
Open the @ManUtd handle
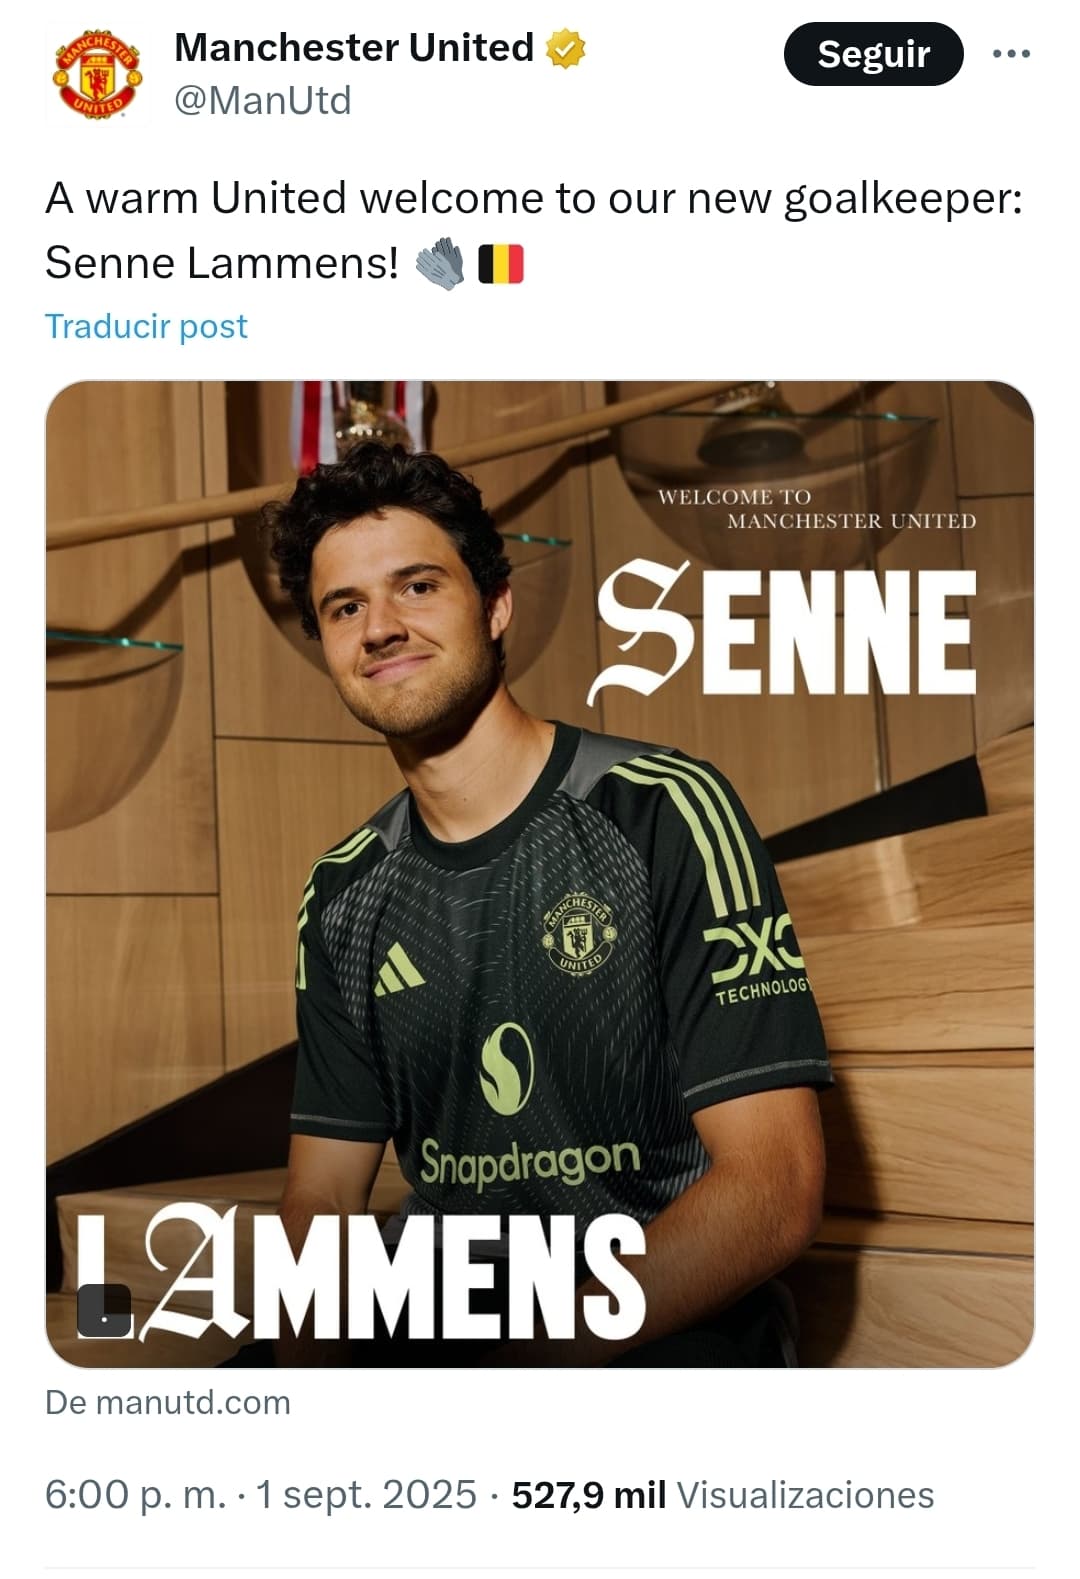click(263, 101)
